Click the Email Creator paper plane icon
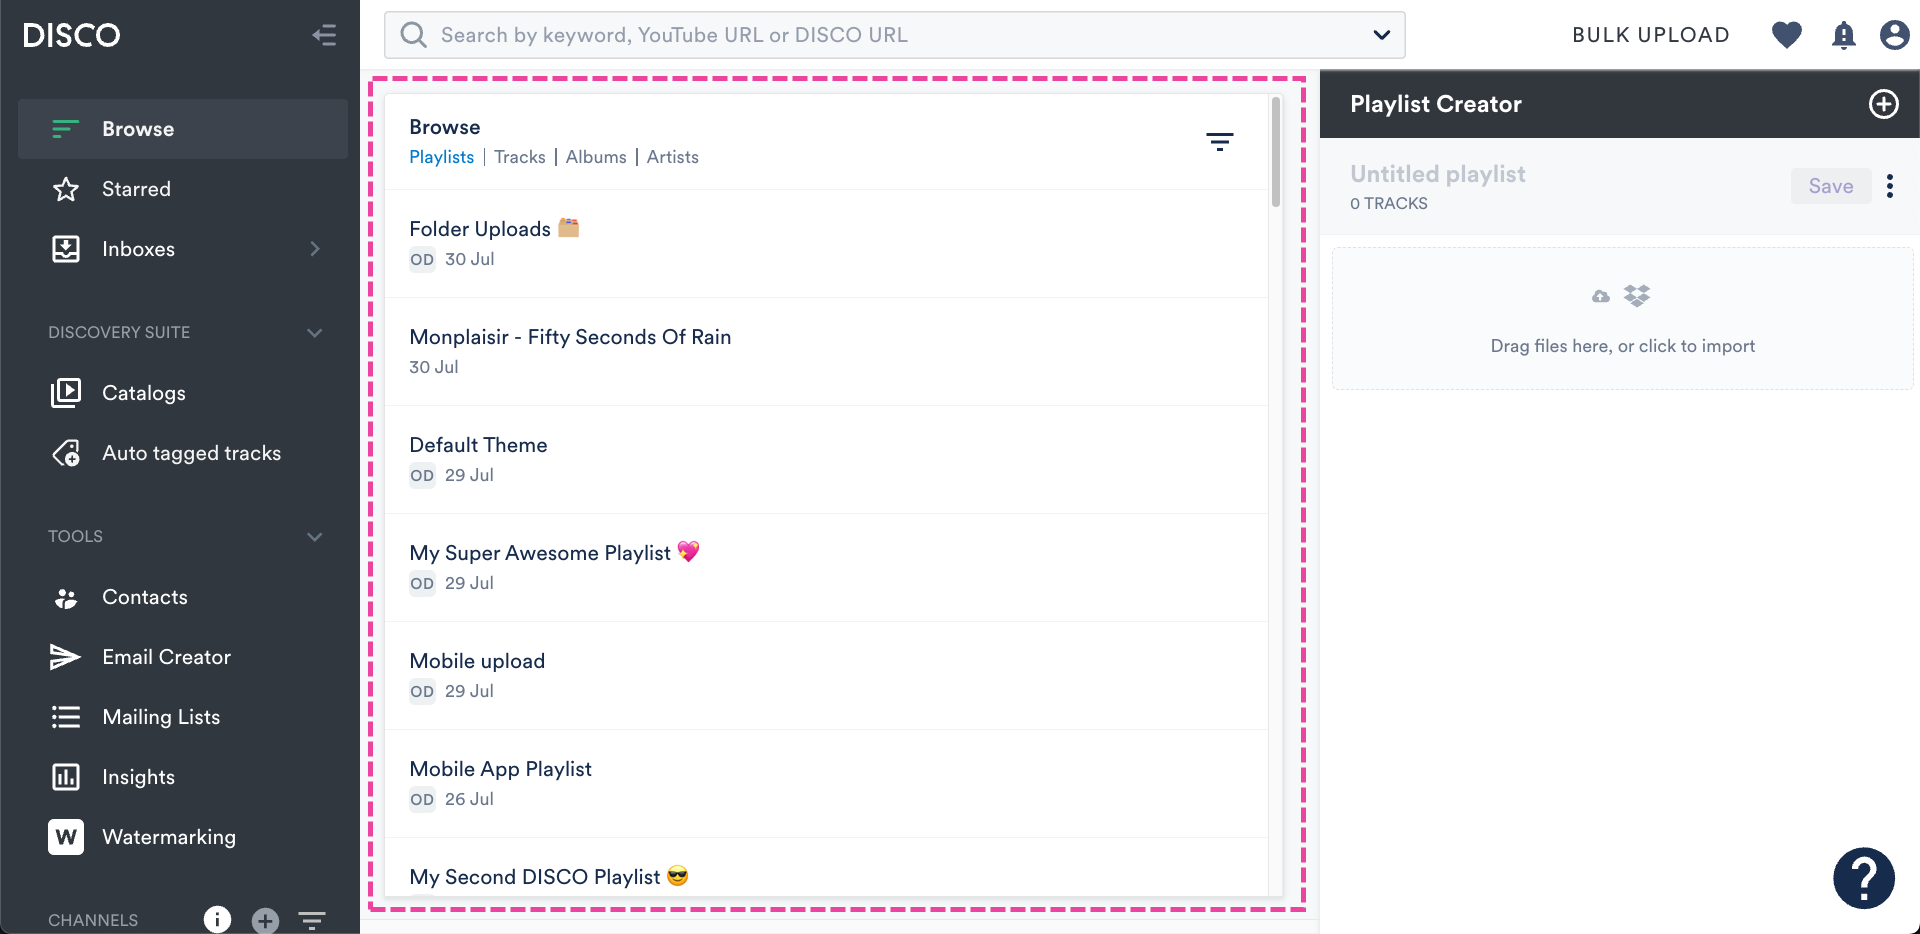This screenshot has width=1920, height=934. click(x=65, y=657)
